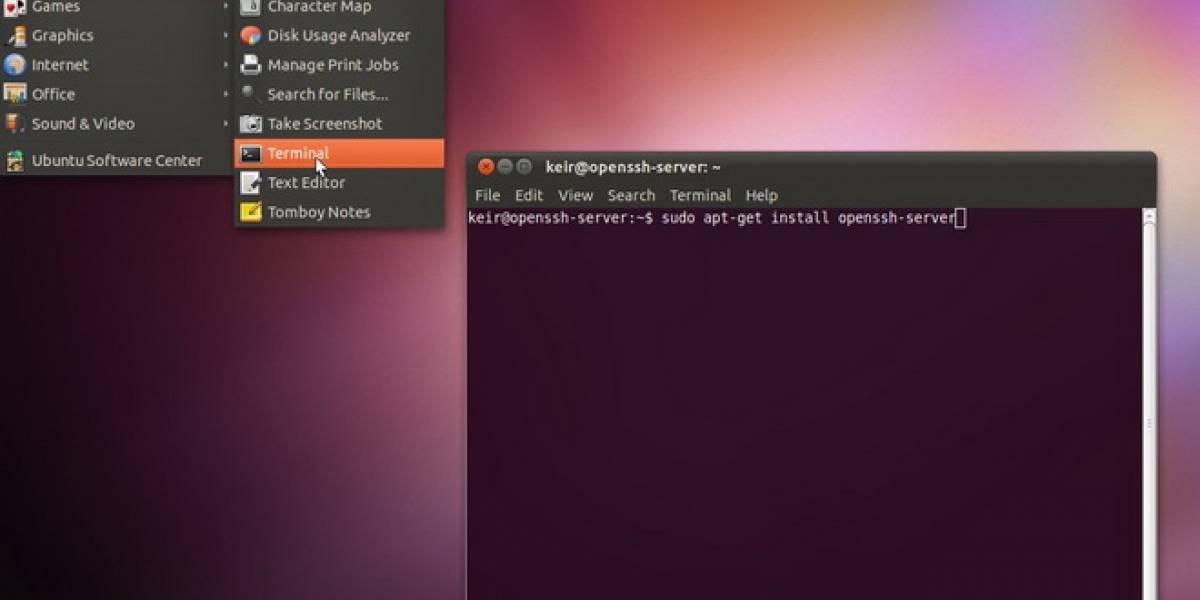Click the Internet globe icon
Screen dimensions: 1200x600
[14, 65]
